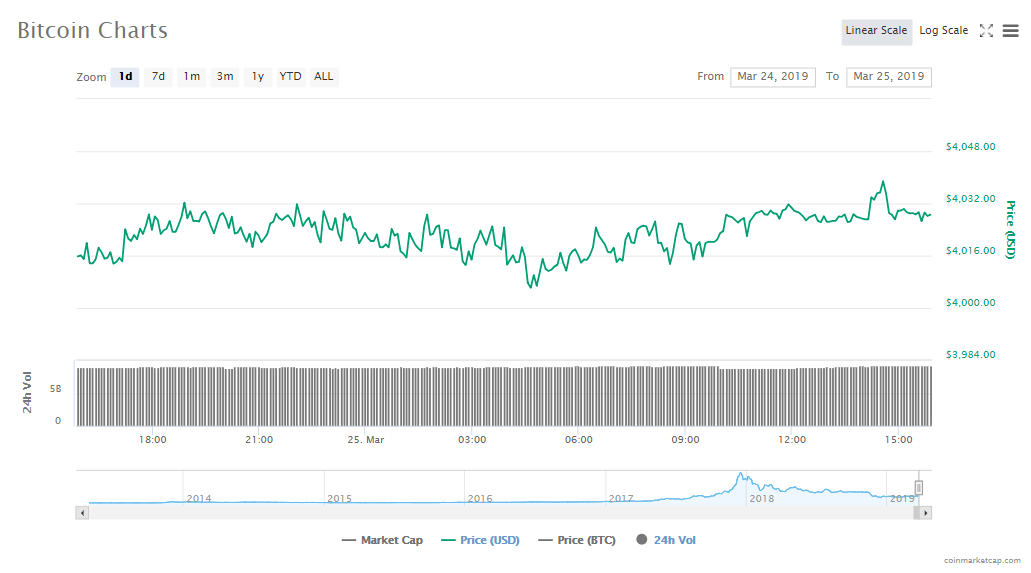
Task: Select 1y zoom range
Action: pyautogui.click(x=258, y=77)
